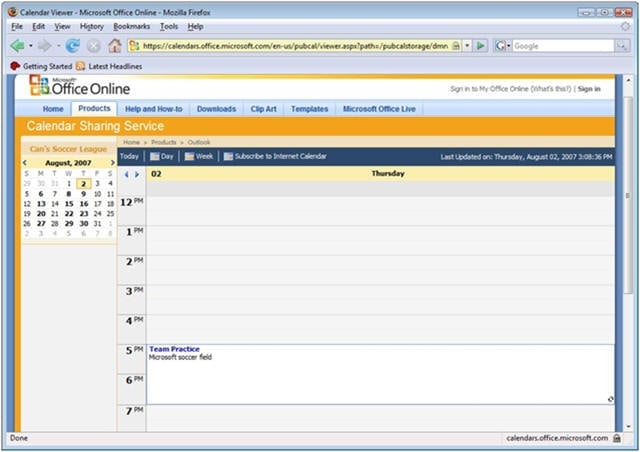This screenshot has width=640, height=452.
Task: Show next month in mini calendar
Action: pos(113,163)
